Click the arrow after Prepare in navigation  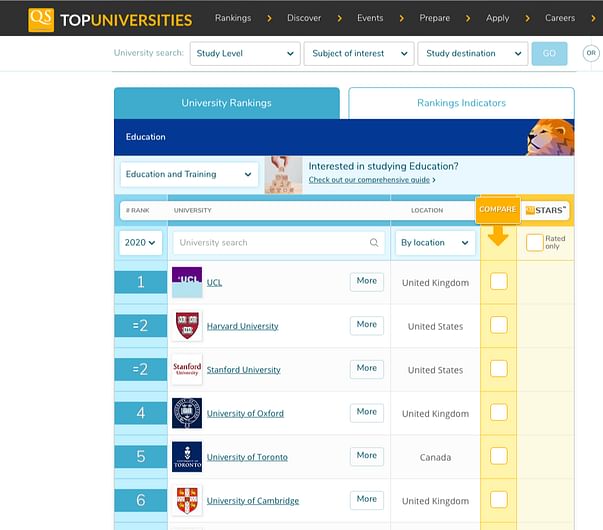click(x=468, y=18)
